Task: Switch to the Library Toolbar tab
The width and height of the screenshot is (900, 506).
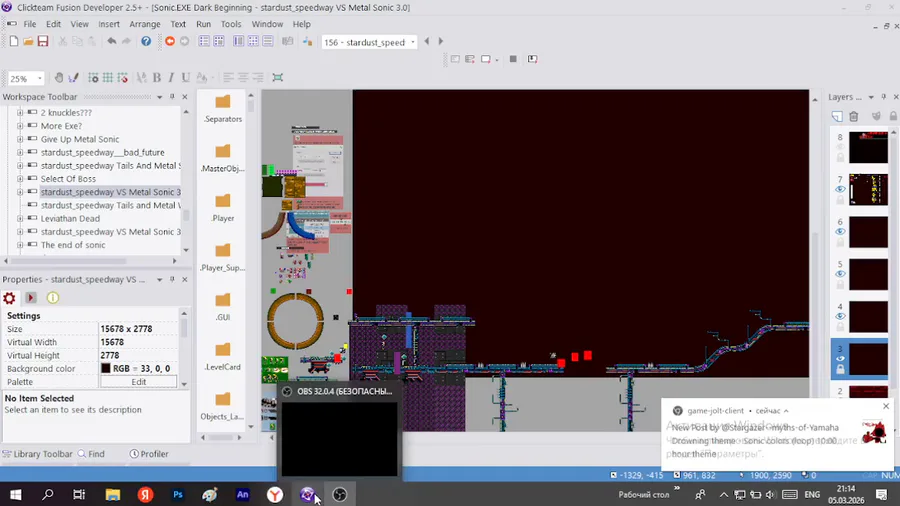Action: (37, 454)
